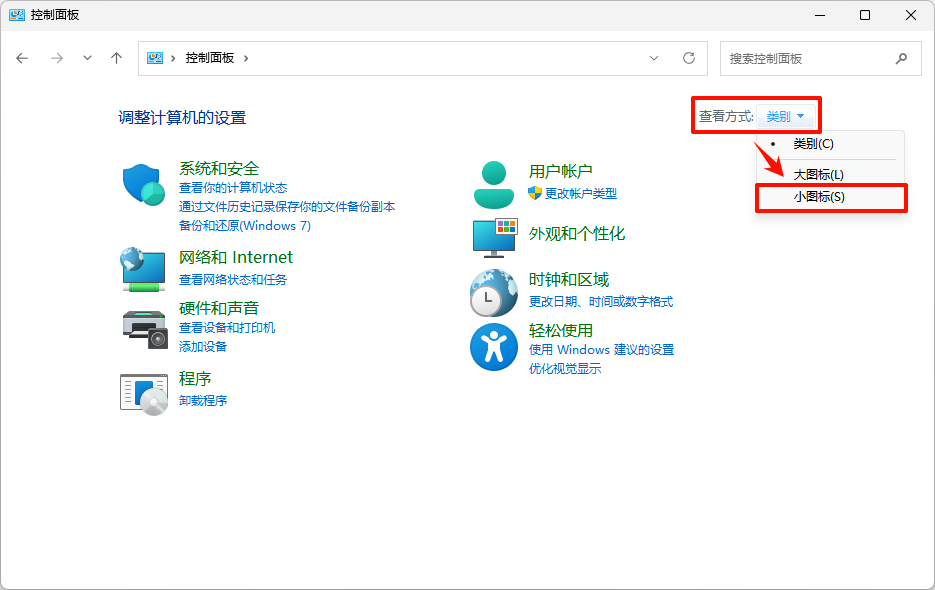Expand the address bar history dropdown
This screenshot has height=590, width=935.
654,58
